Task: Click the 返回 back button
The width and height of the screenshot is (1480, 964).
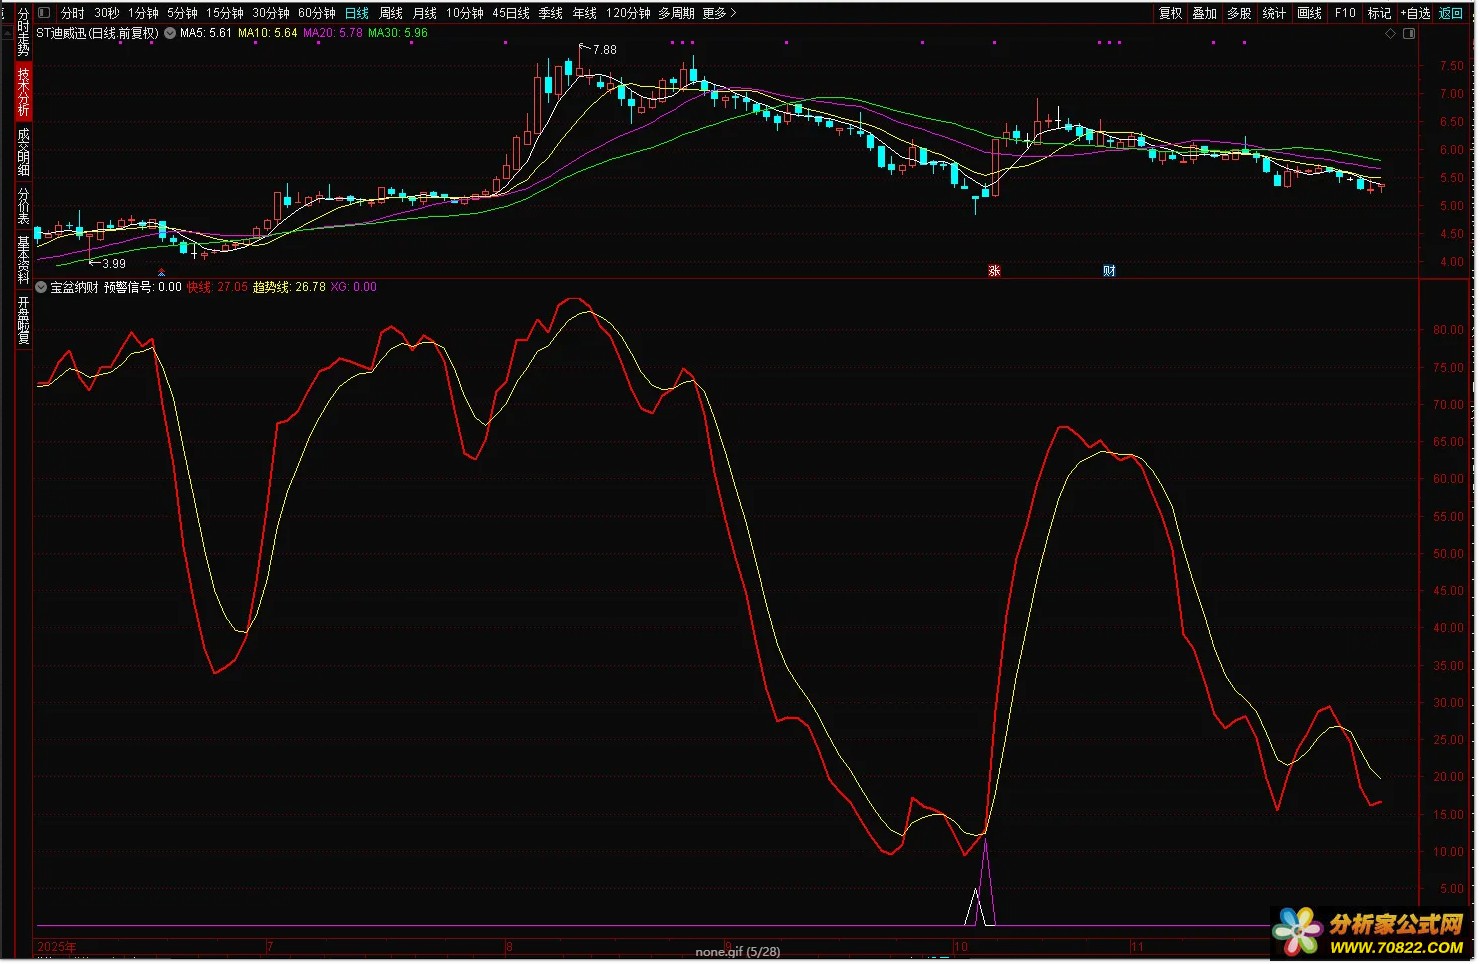Action: point(1450,13)
